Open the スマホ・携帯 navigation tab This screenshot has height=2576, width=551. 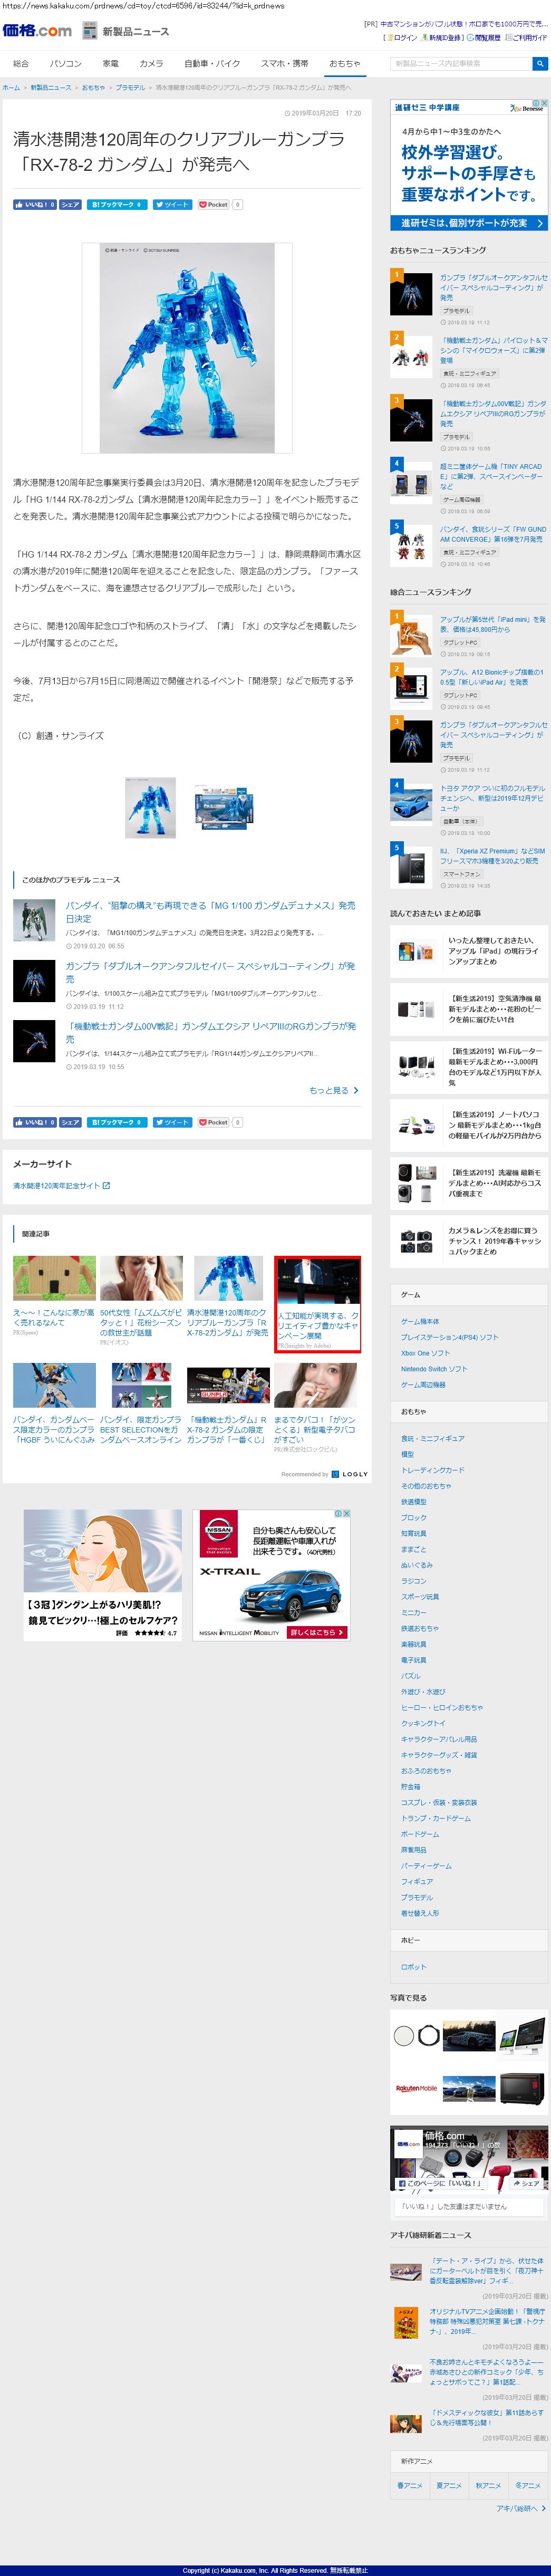click(x=285, y=63)
